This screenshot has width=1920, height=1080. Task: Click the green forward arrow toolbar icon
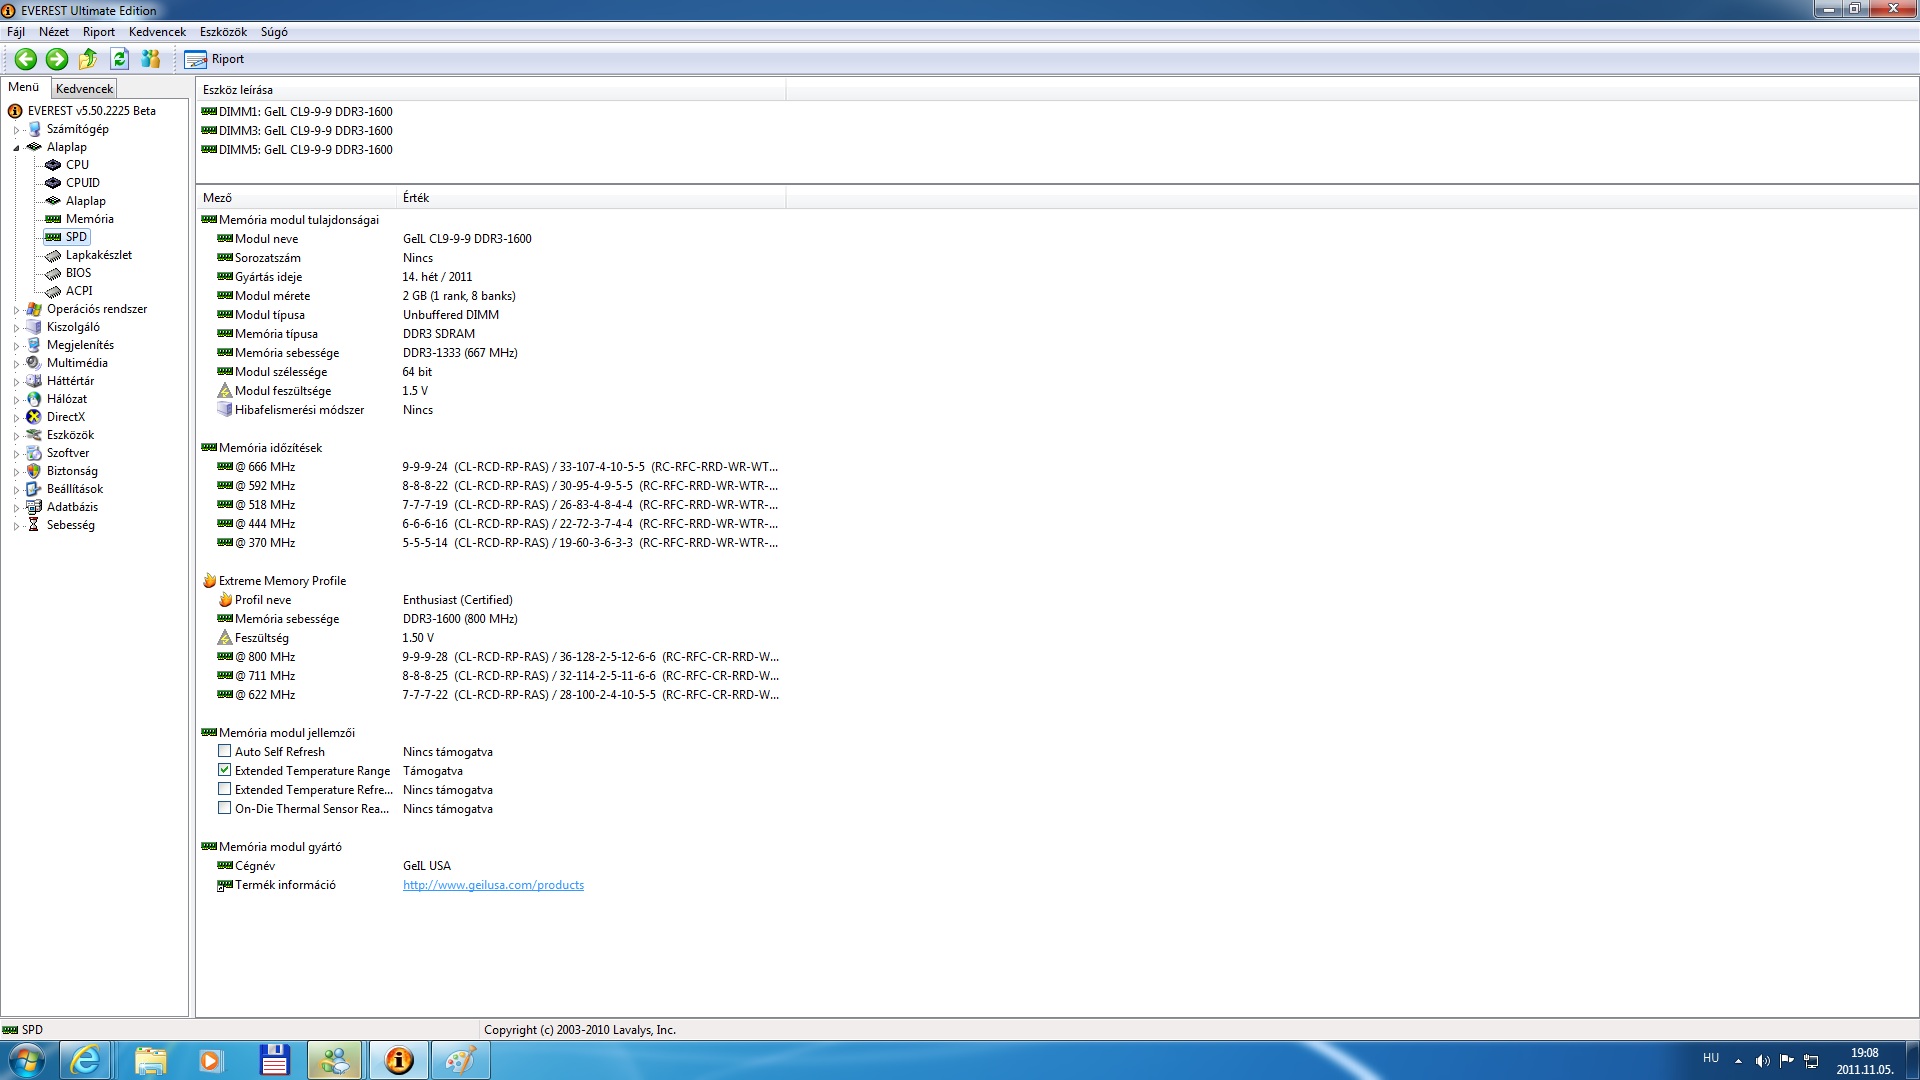(57, 59)
